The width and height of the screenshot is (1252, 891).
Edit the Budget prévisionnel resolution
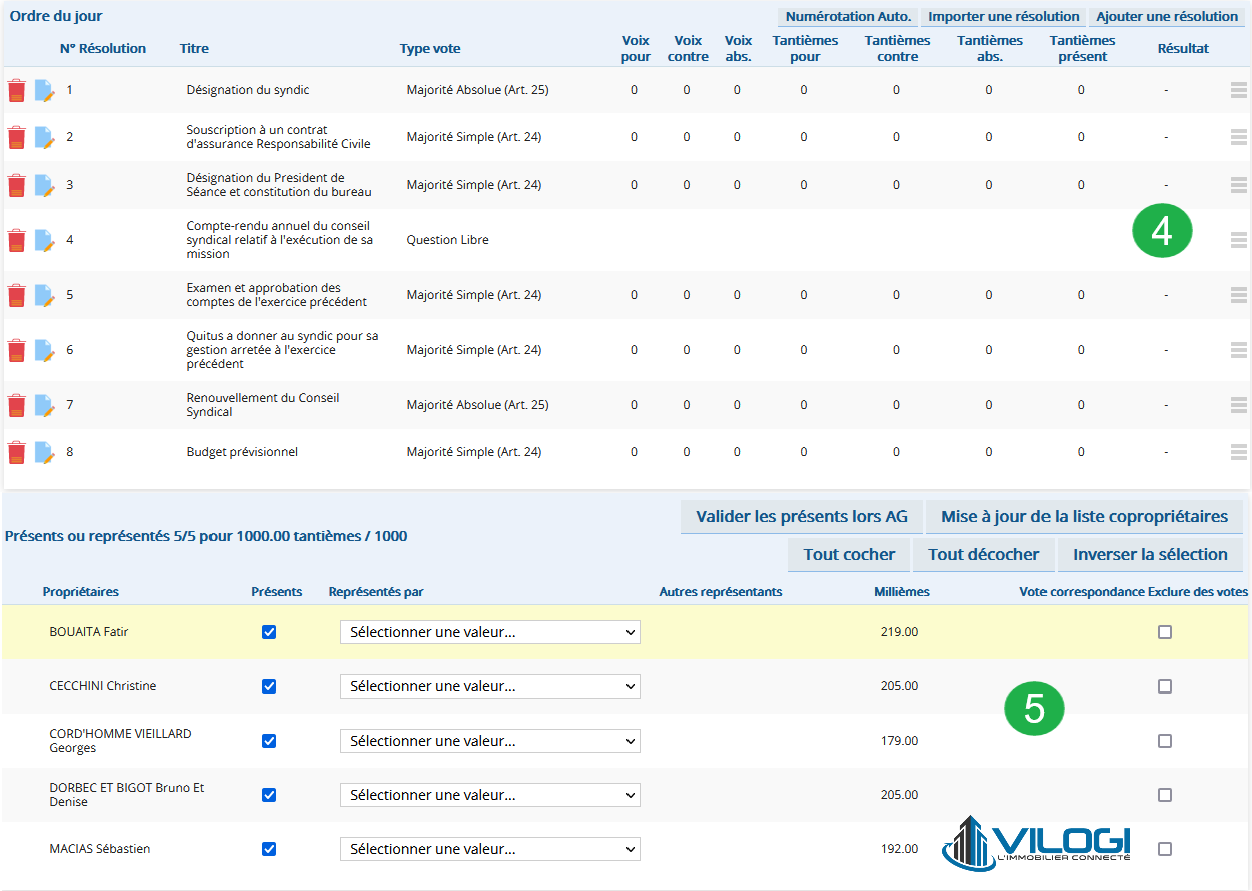pos(44,452)
